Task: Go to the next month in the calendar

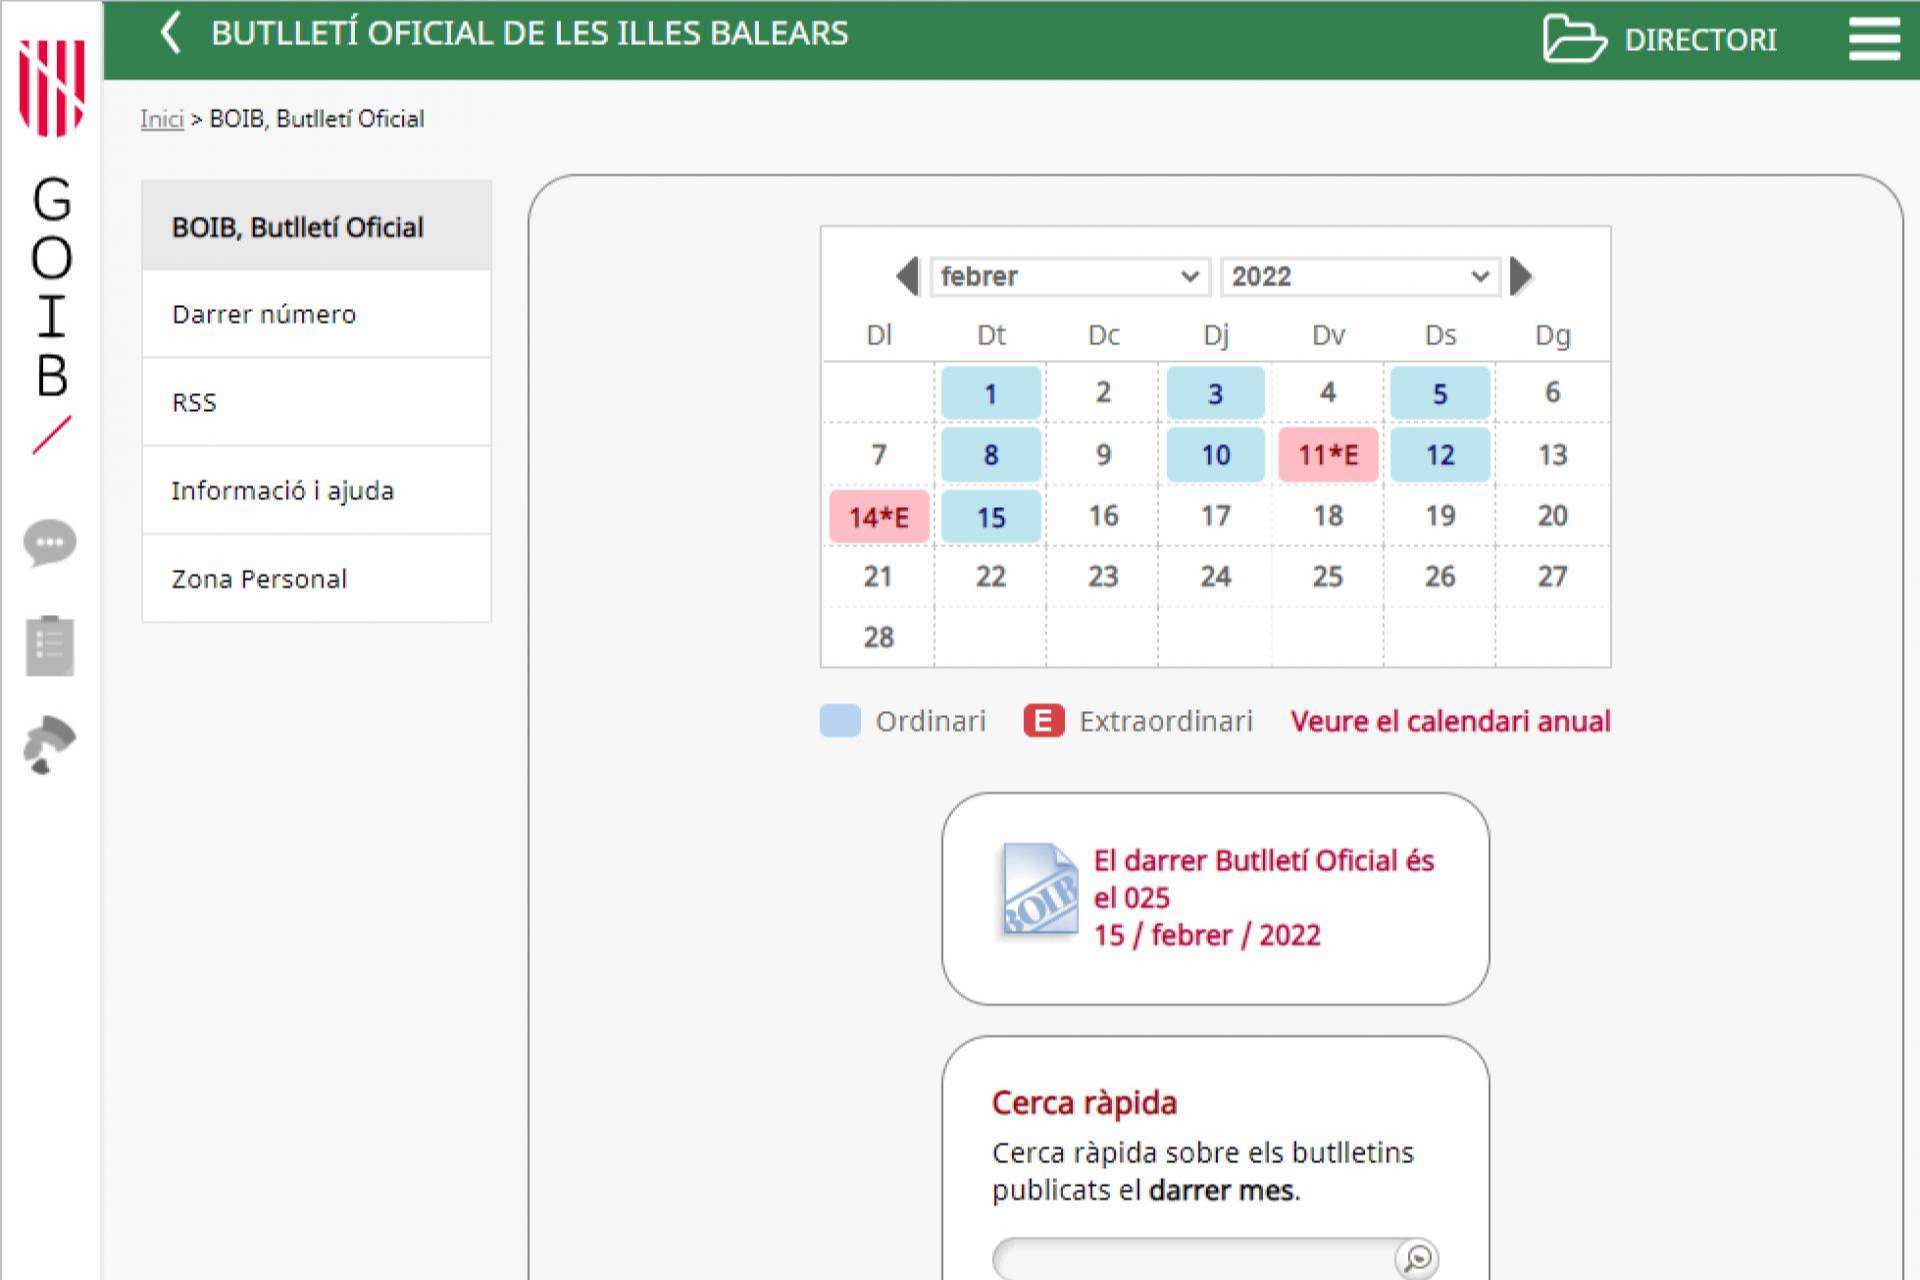Action: (1521, 276)
